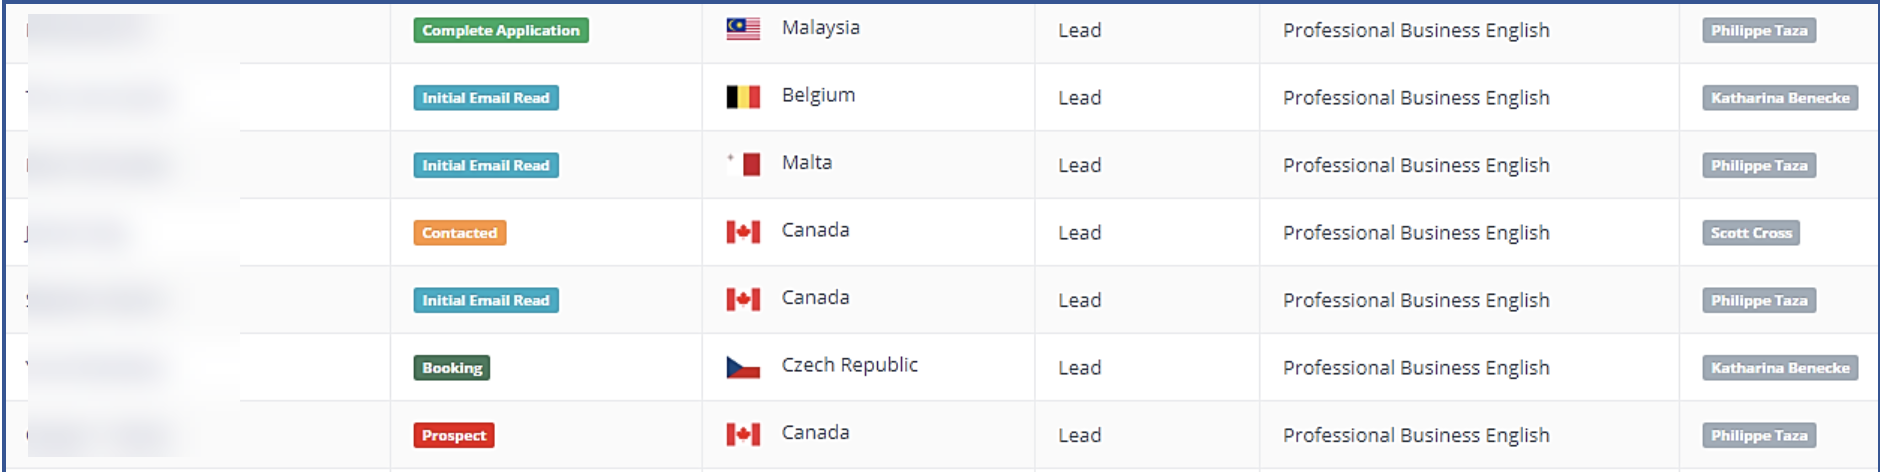
Task: Click the Belgium flag icon
Action: pos(743,97)
